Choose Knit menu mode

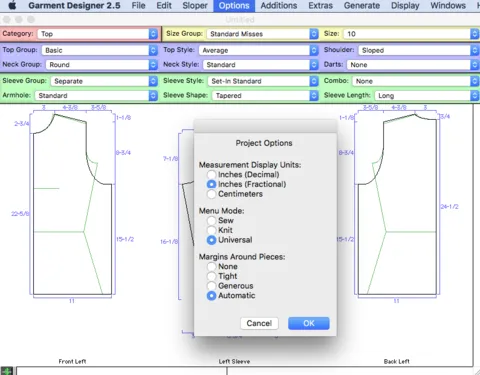[211, 230]
